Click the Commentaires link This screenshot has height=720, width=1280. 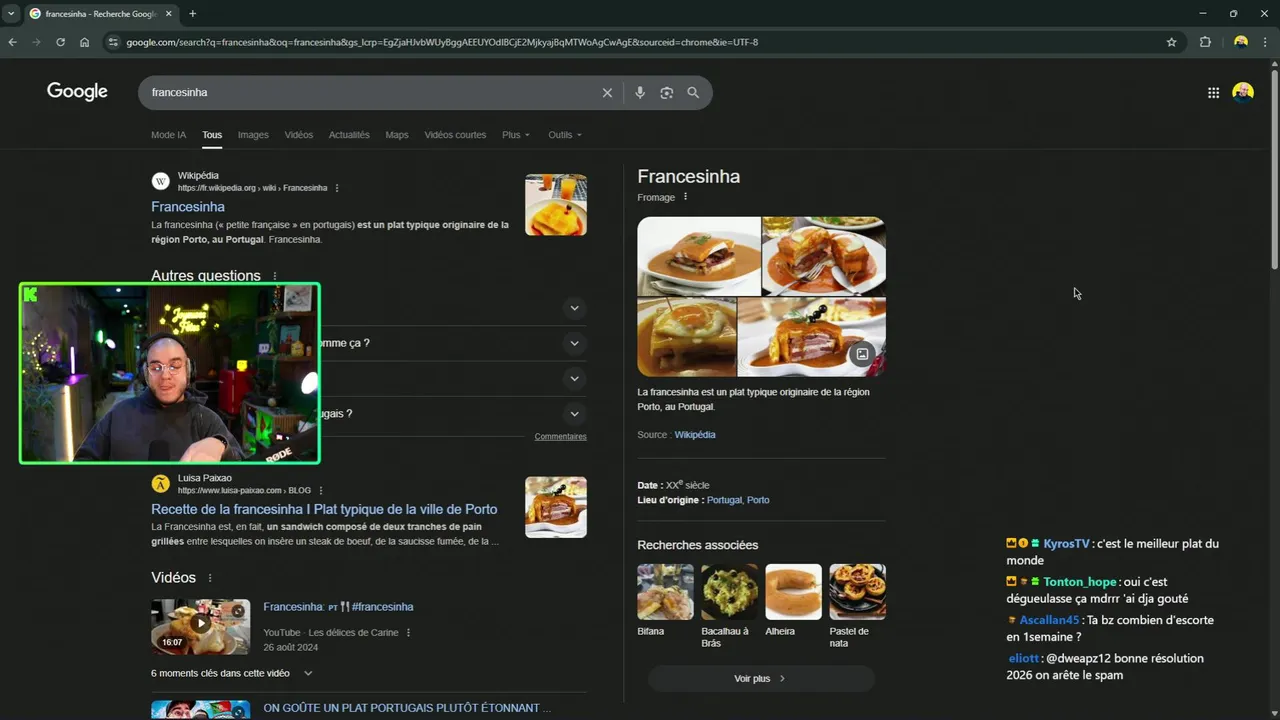click(560, 437)
